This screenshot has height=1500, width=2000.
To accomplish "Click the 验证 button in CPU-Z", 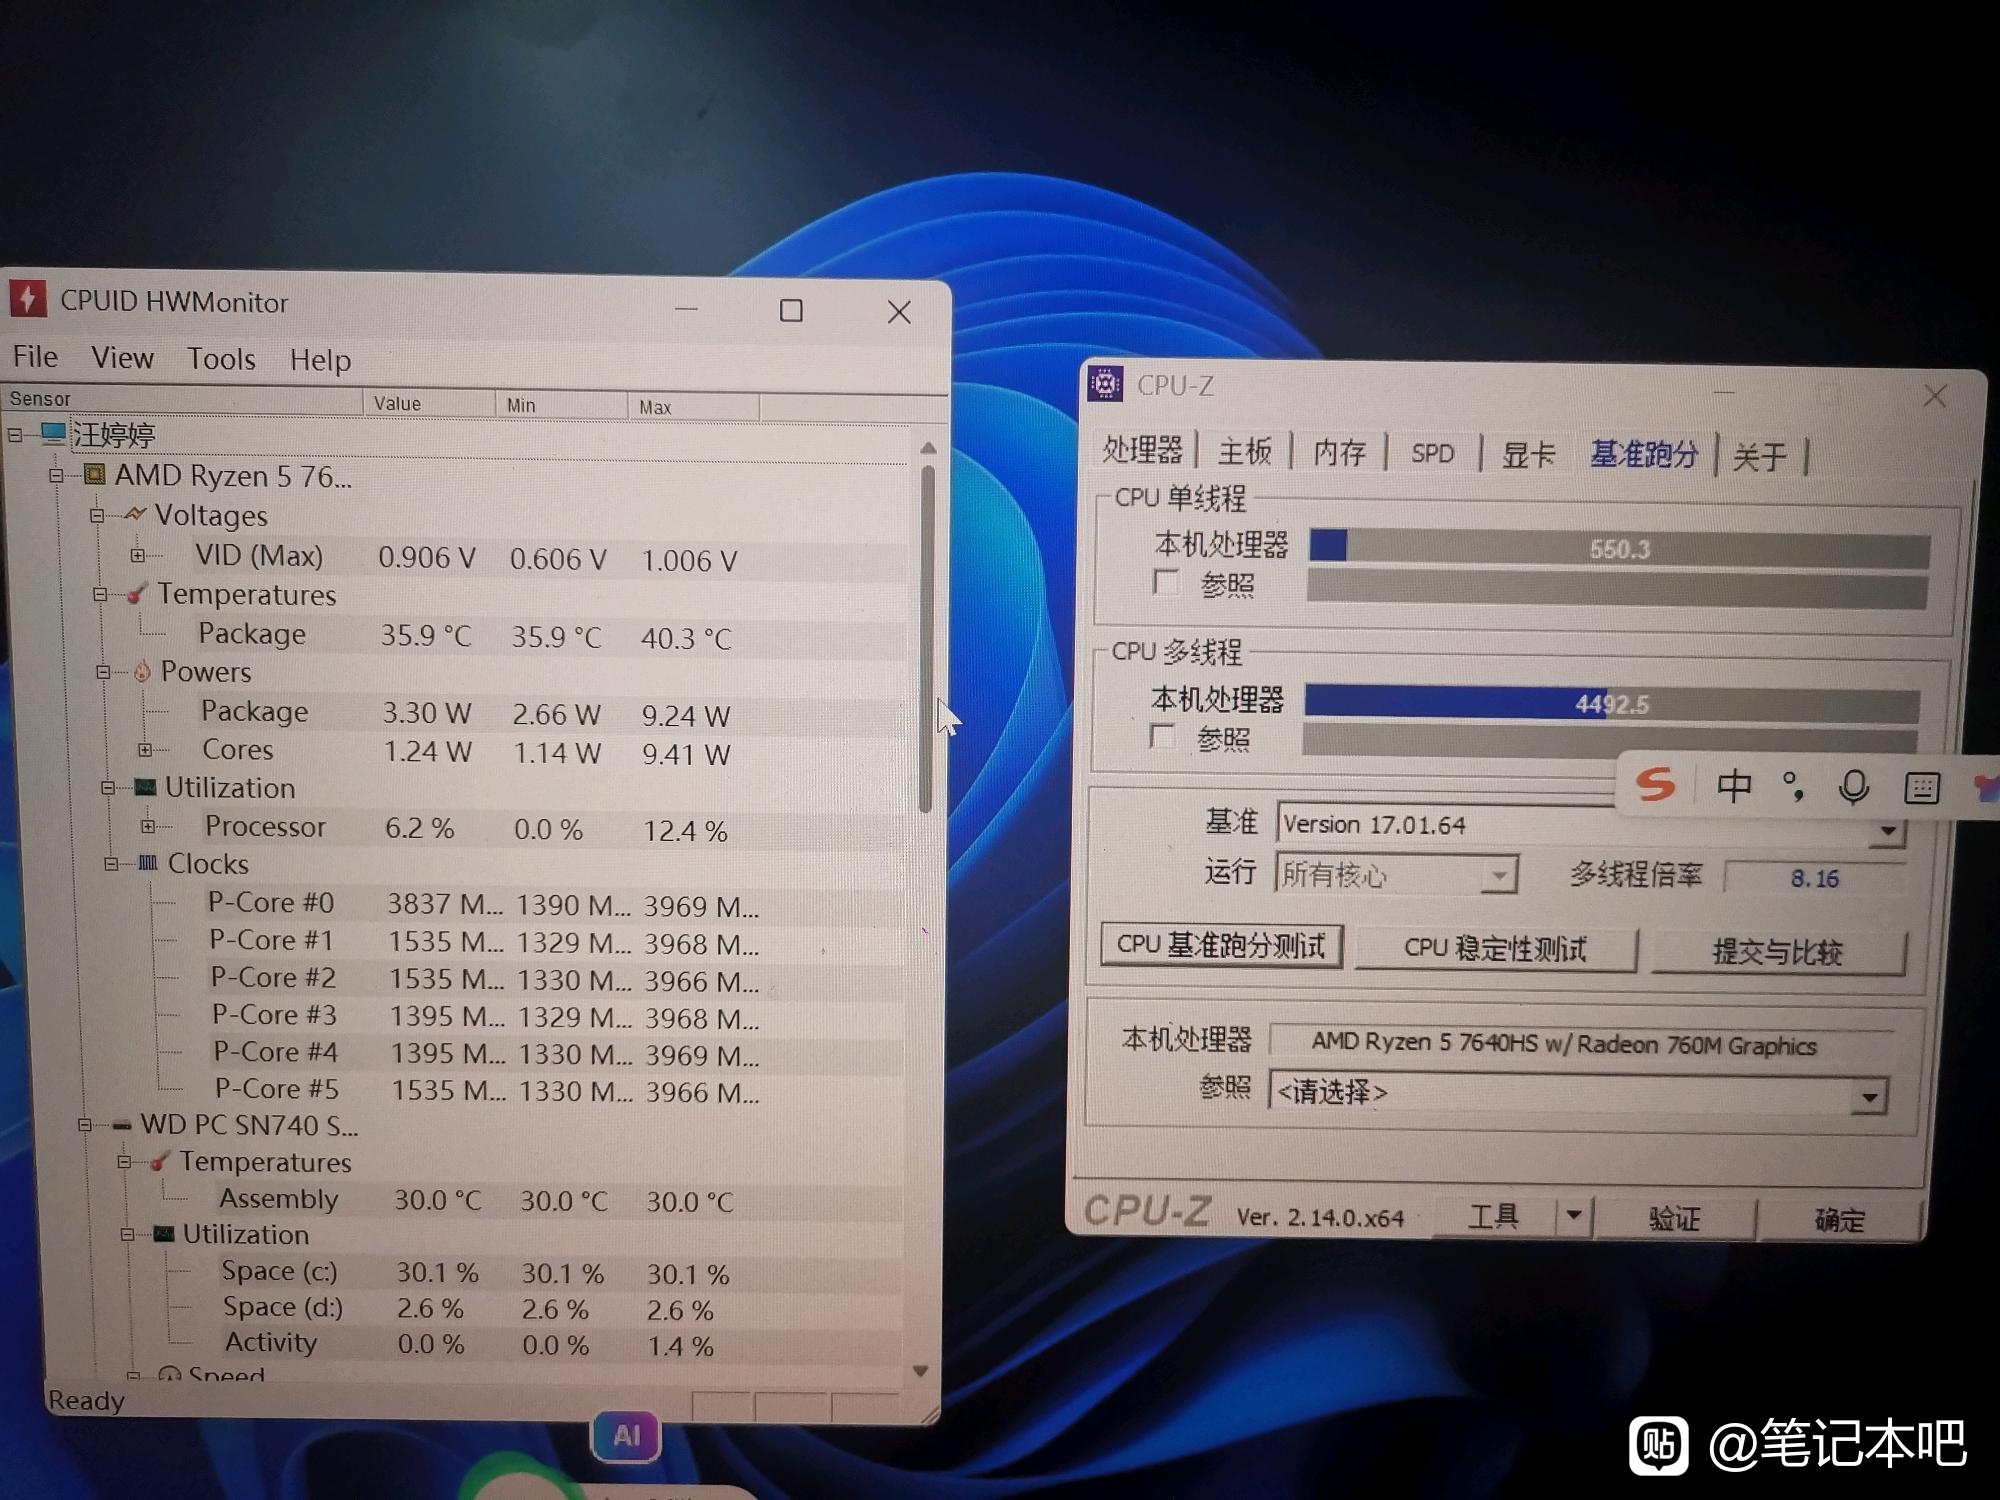I will (1674, 1218).
